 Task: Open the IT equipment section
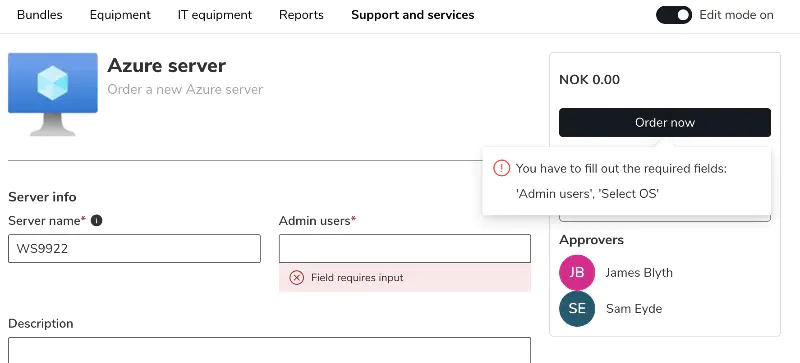(x=215, y=15)
